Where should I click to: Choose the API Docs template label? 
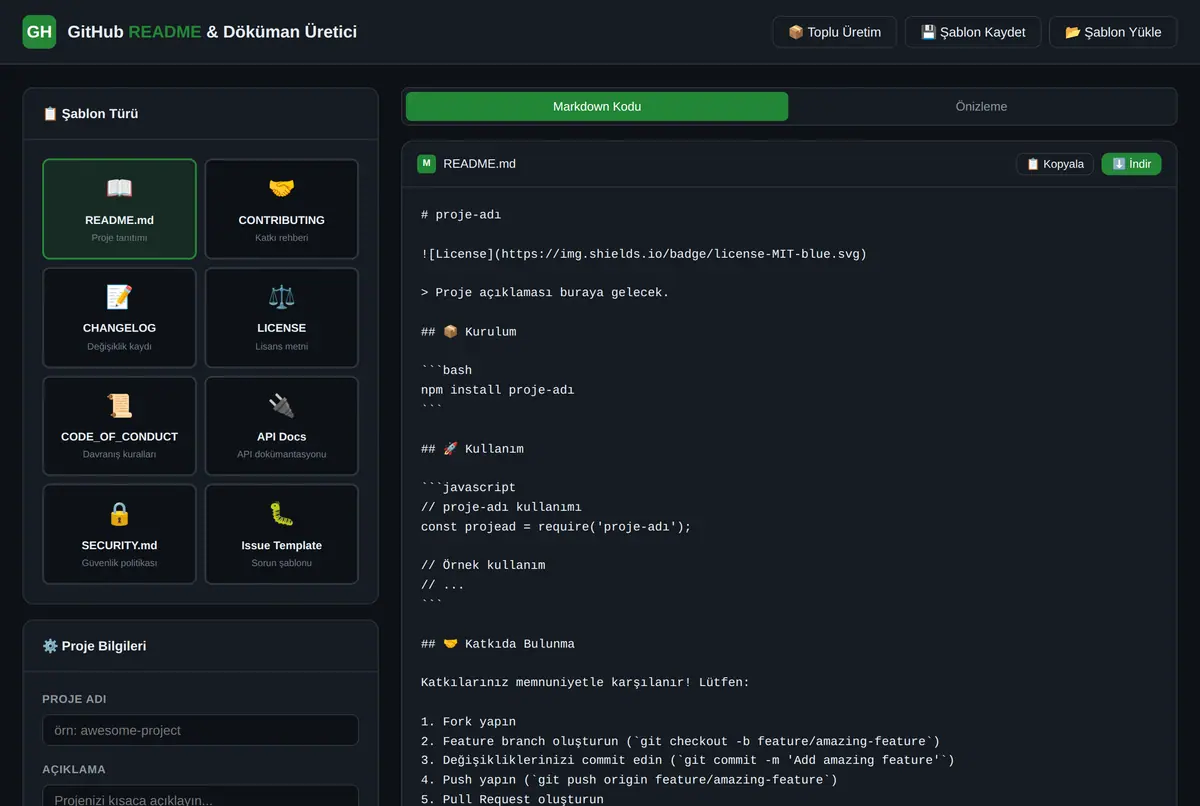pyautogui.click(x=281, y=437)
